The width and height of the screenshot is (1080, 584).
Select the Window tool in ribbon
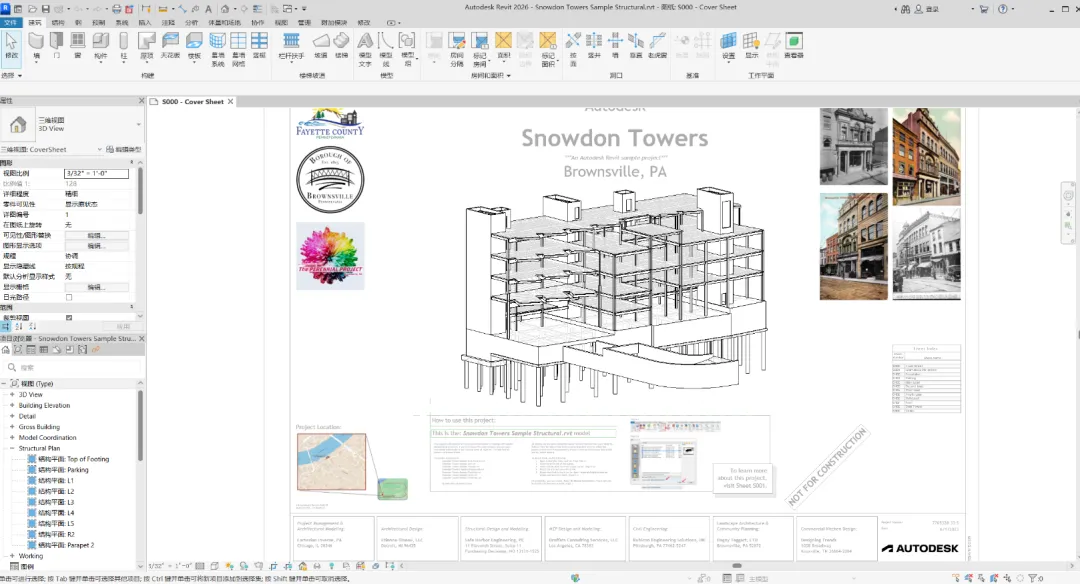[78, 45]
